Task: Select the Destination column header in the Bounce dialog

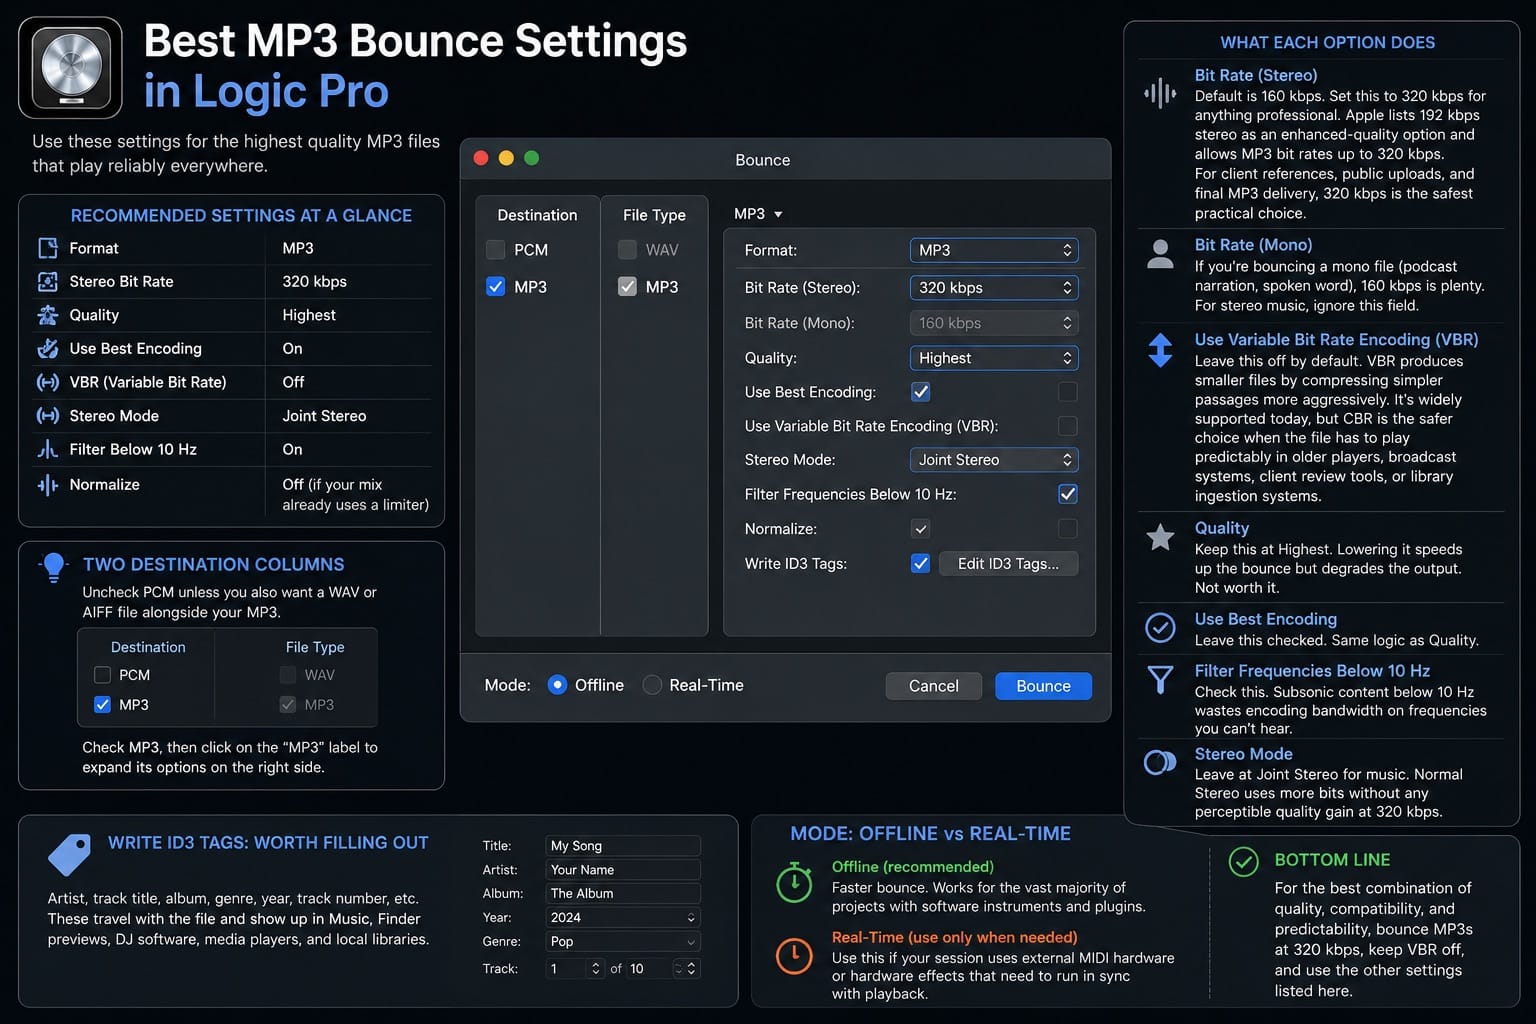Action: pyautogui.click(x=537, y=215)
